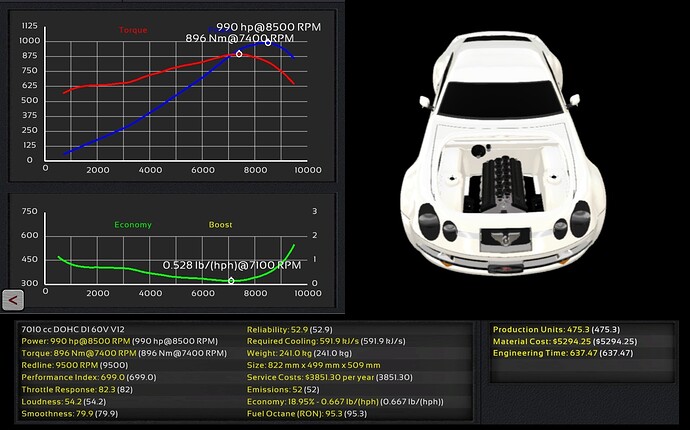Click the peak horsepower marker on graph
The image size is (690, 430).
[268, 42]
